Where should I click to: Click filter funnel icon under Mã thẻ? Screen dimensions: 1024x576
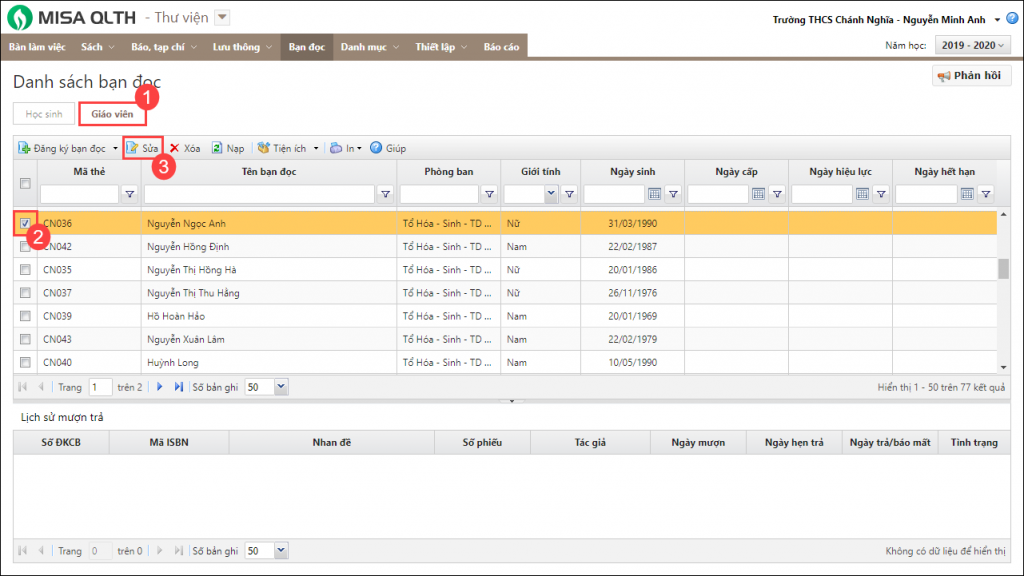coord(128,194)
